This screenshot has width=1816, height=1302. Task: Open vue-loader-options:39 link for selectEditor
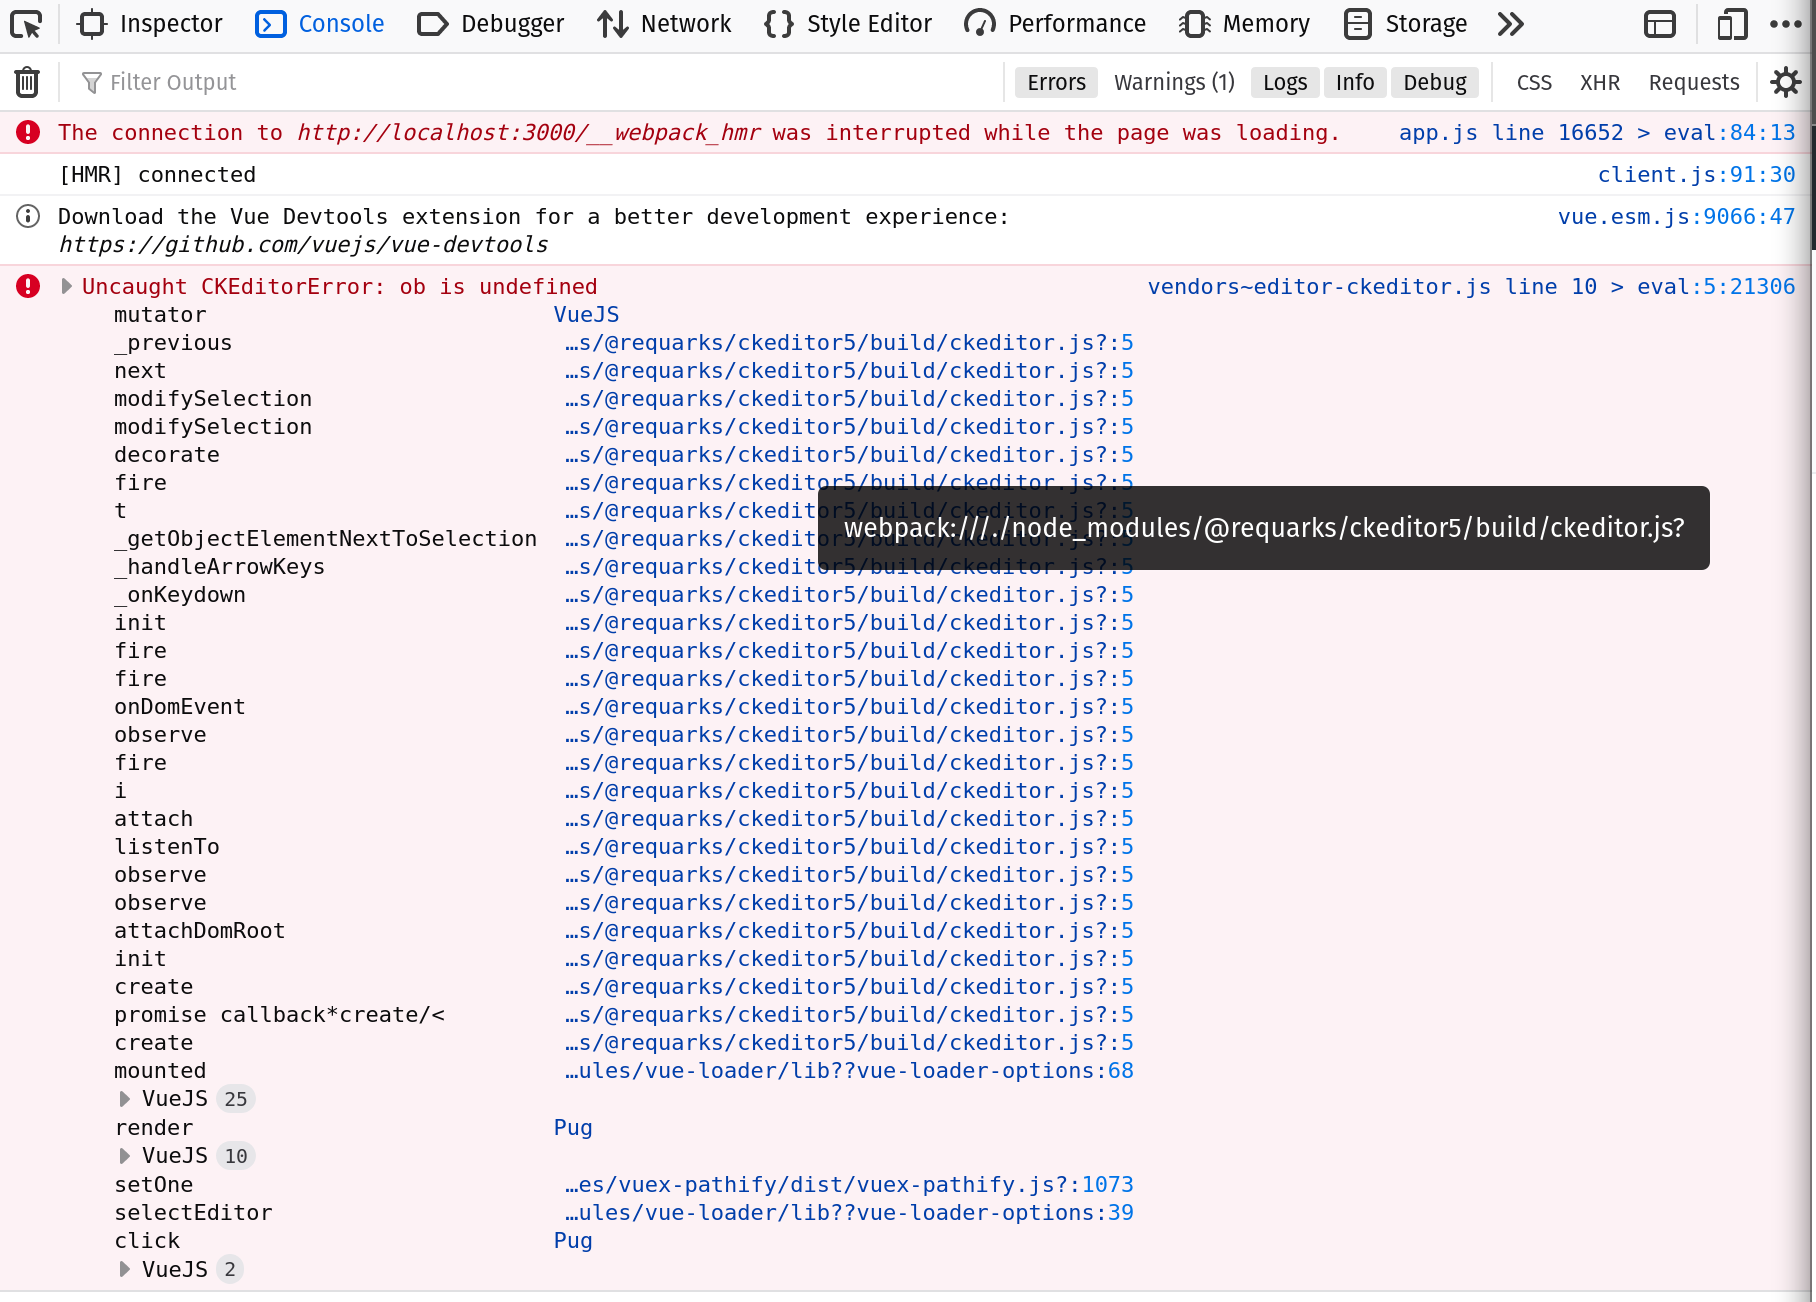coord(849,1212)
